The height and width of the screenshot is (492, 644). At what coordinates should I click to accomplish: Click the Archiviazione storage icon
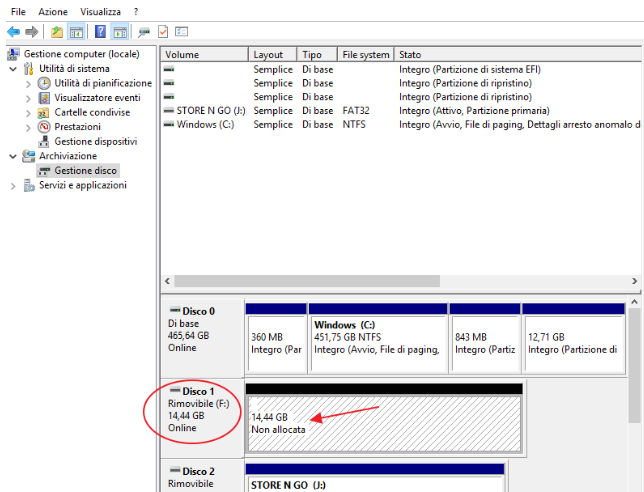pos(28,156)
